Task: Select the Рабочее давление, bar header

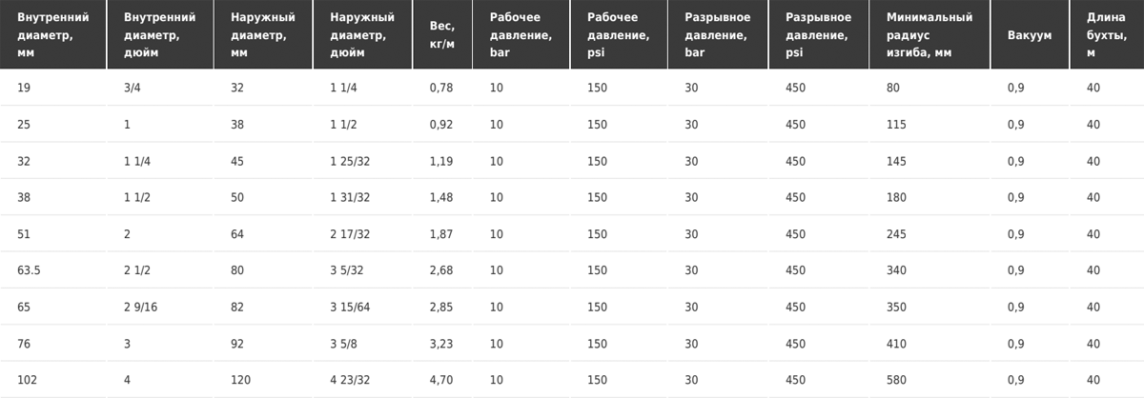Action: tap(520, 35)
